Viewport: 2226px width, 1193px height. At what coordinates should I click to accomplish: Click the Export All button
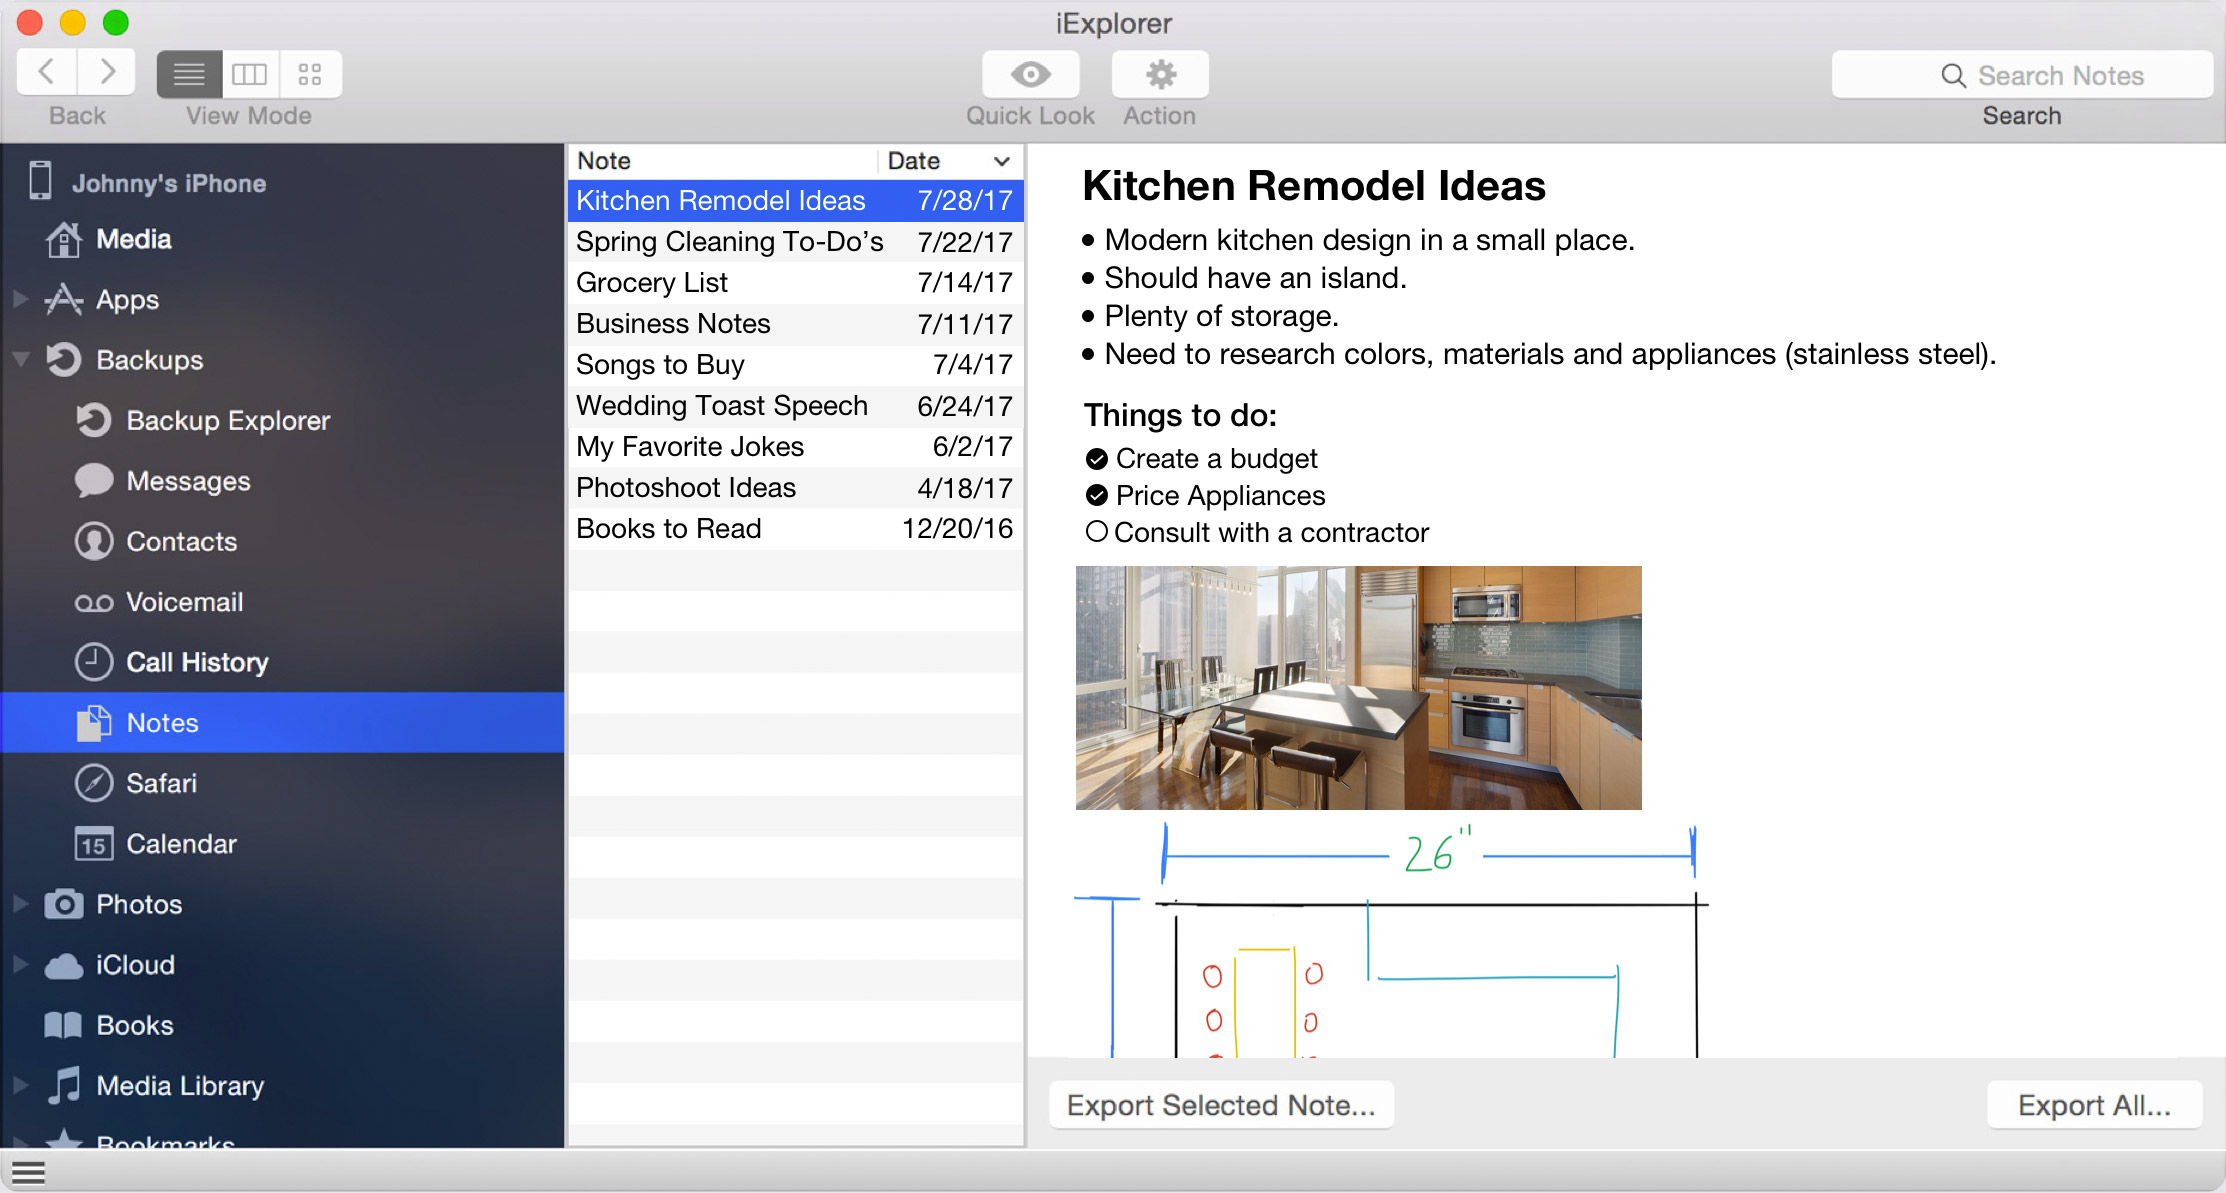[x=2094, y=1104]
